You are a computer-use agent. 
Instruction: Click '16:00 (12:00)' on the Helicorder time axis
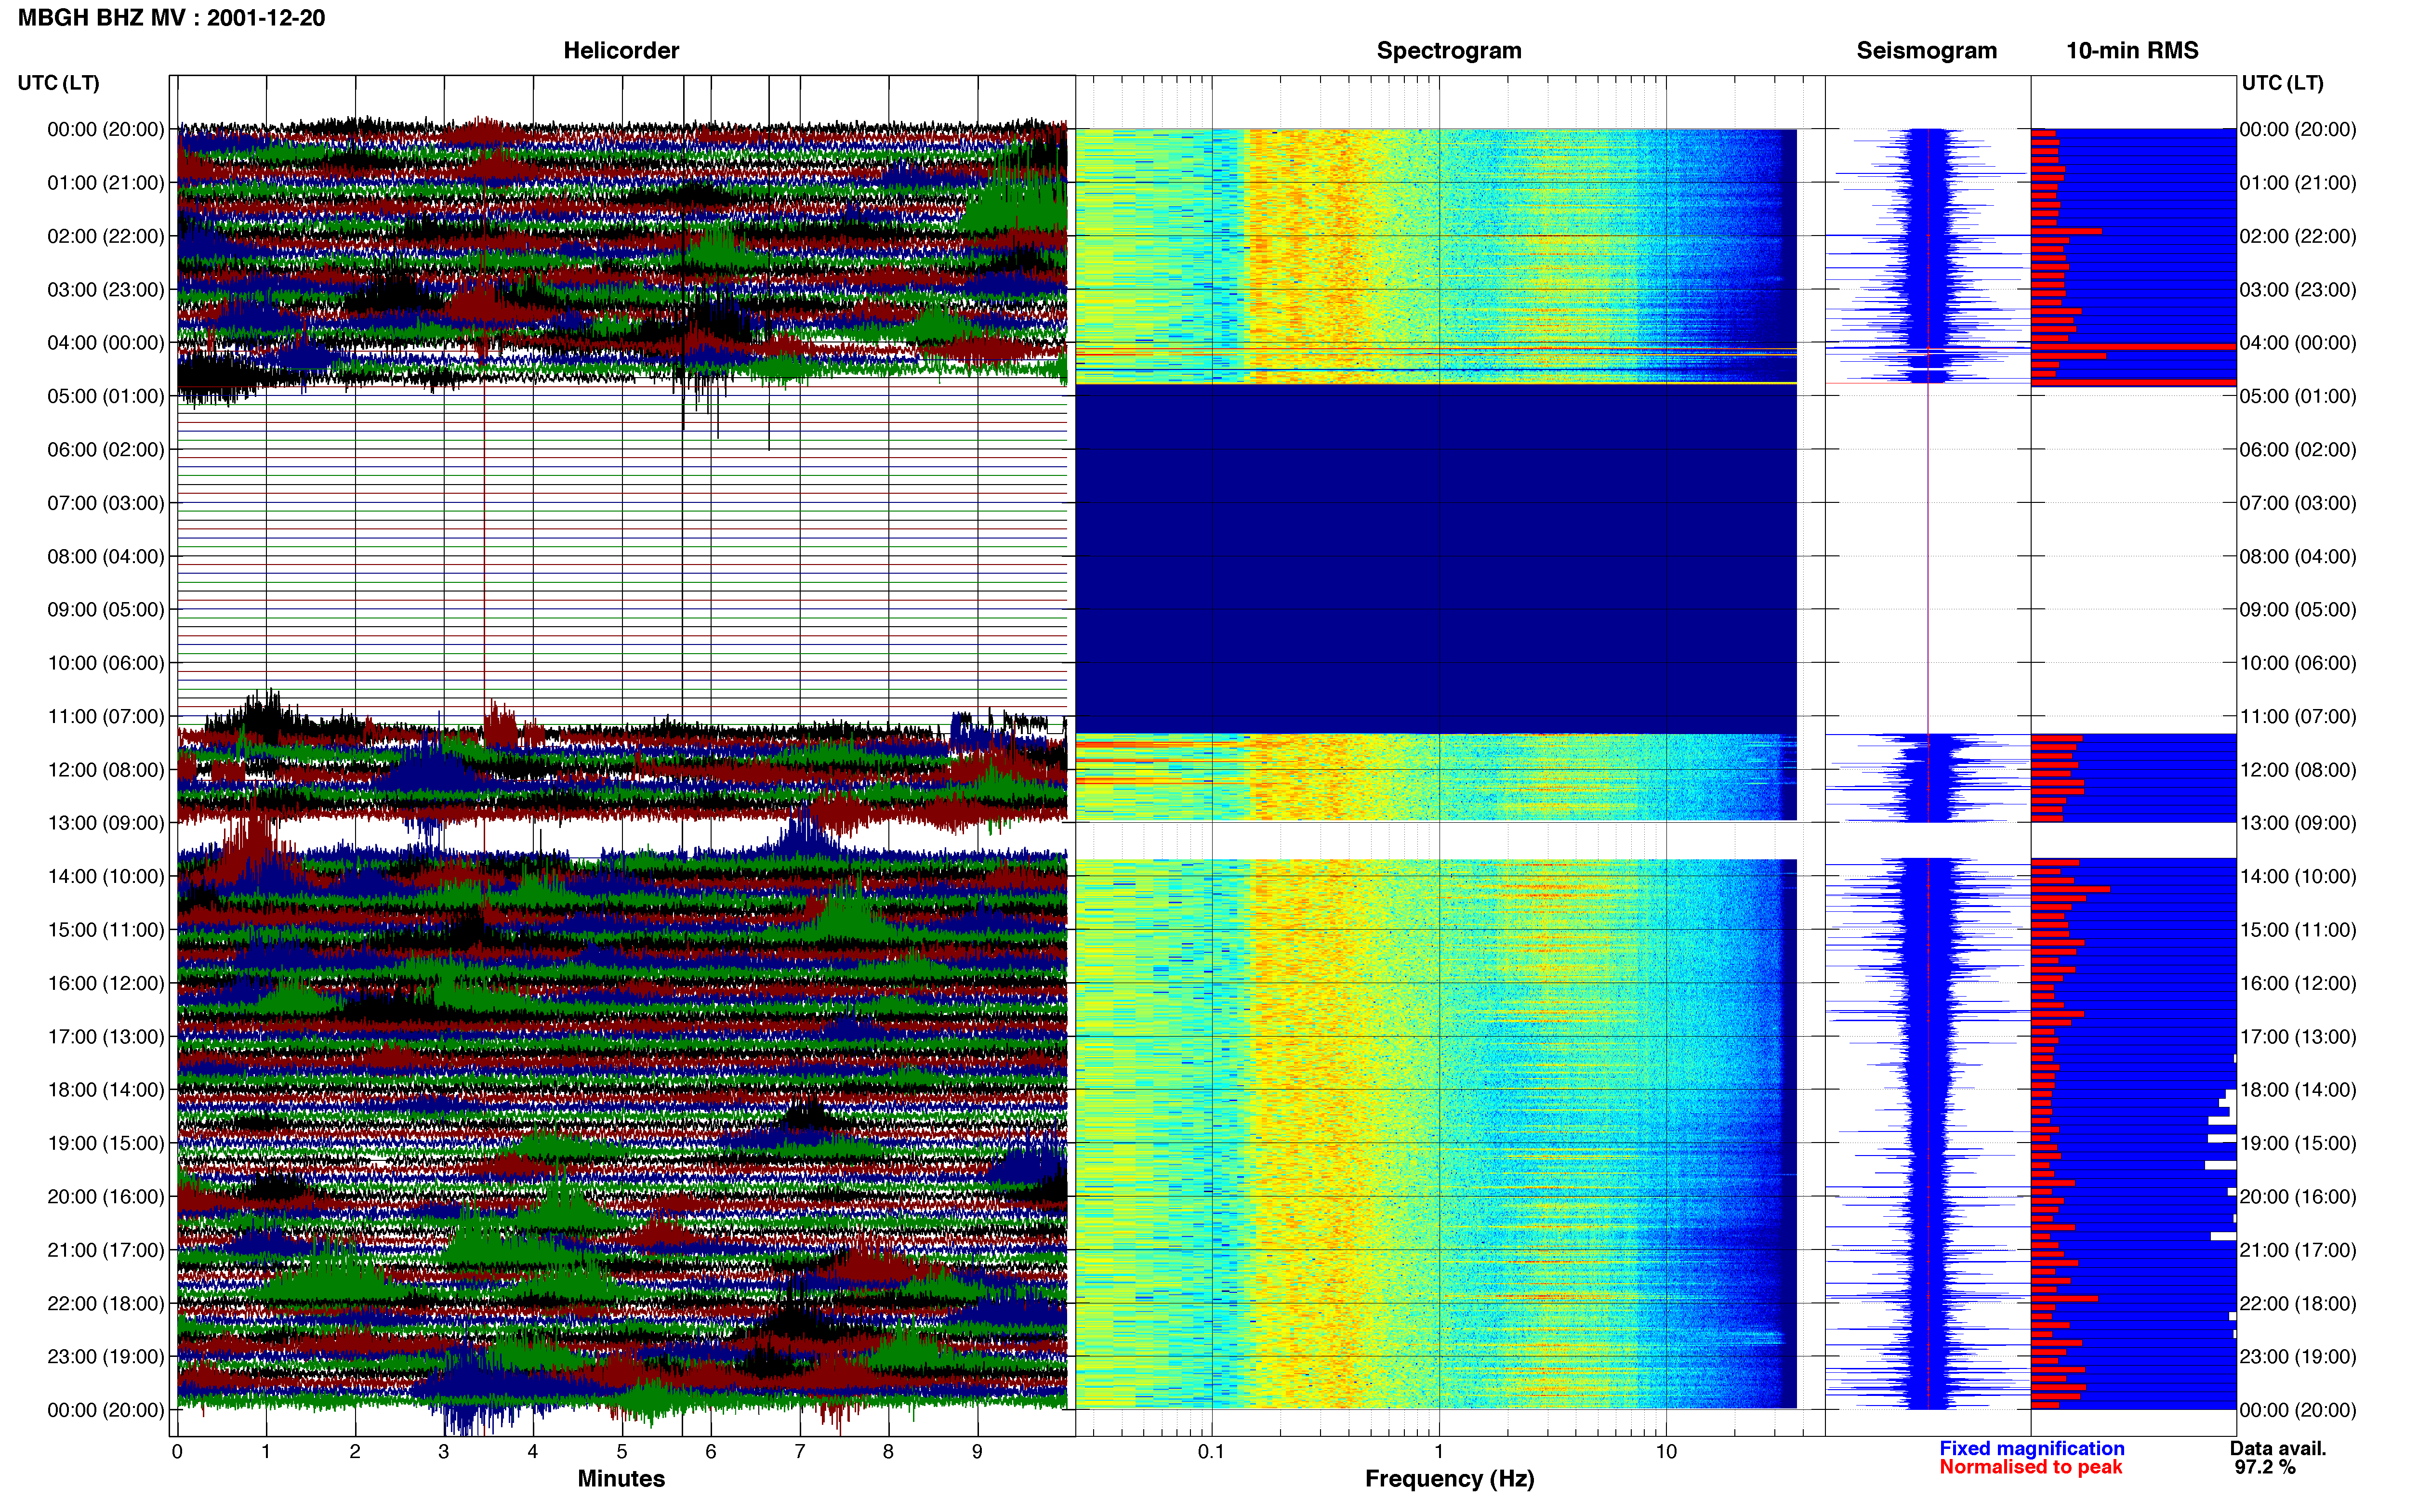(105, 983)
